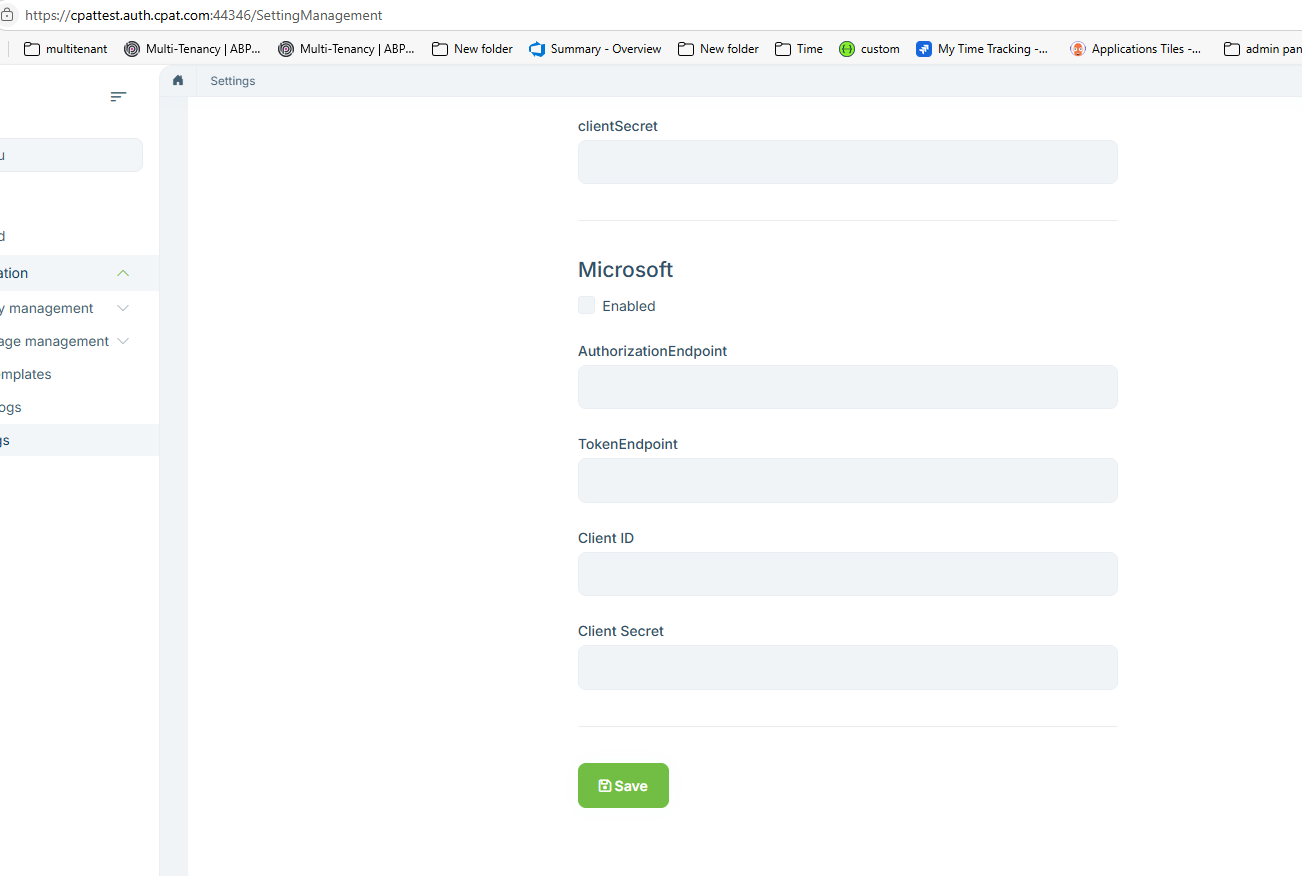Open second Multi-Tenancy | ABP bookmark
This screenshot has width=1302, height=876.
[x=346, y=48]
